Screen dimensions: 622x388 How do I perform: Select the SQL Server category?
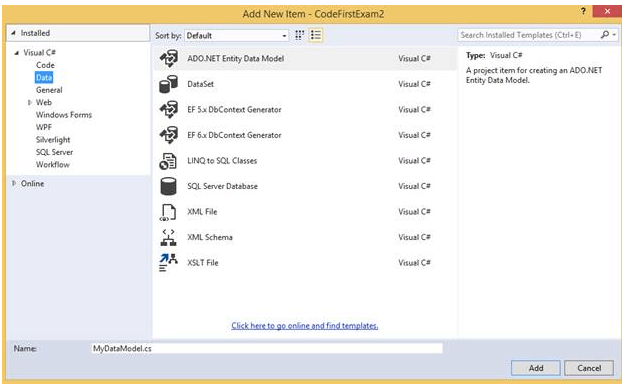[54, 152]
